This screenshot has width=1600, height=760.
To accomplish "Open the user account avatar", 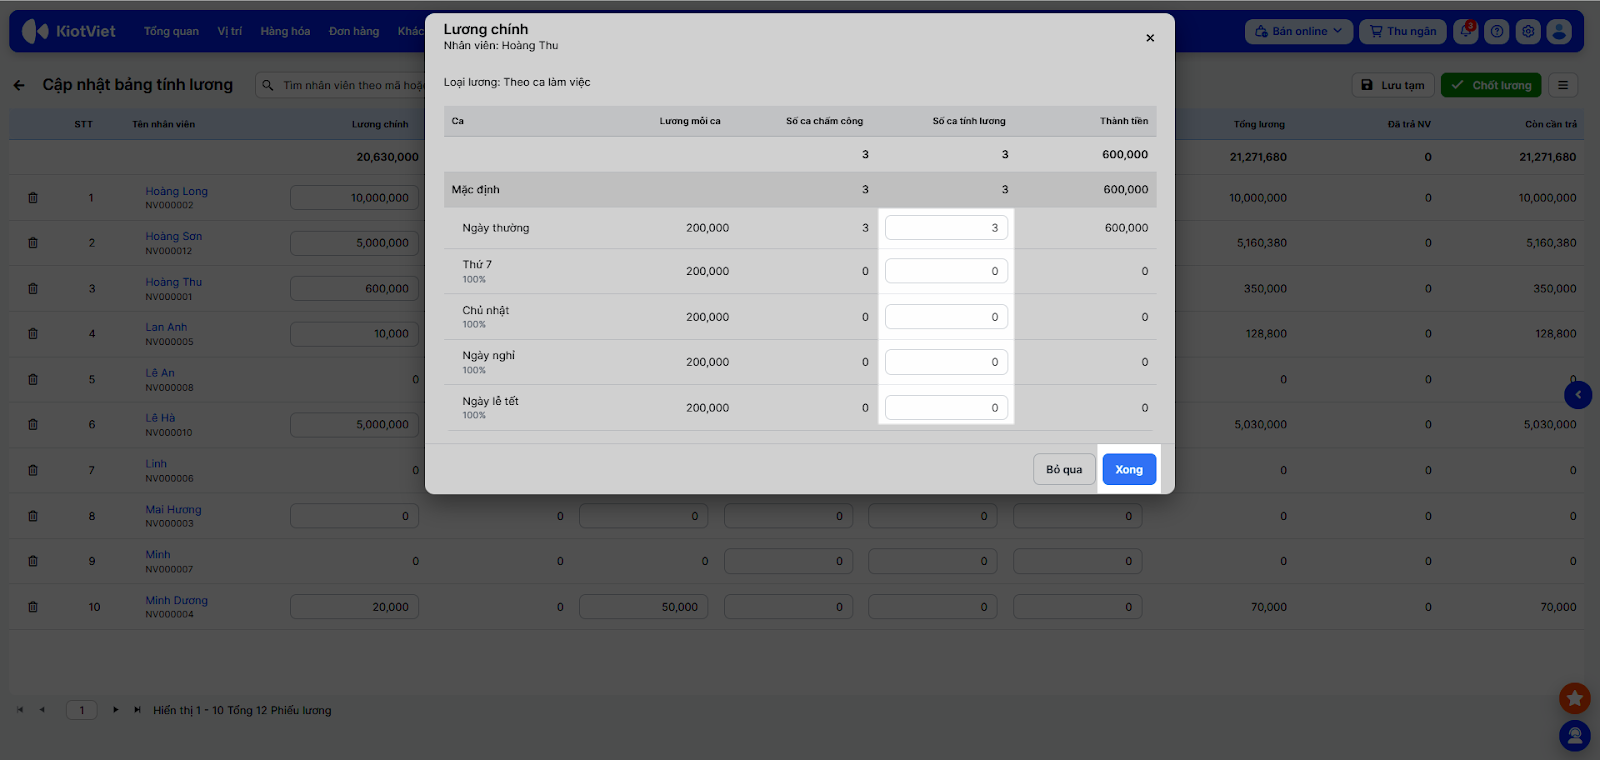I will click(x=1559, y=31).
